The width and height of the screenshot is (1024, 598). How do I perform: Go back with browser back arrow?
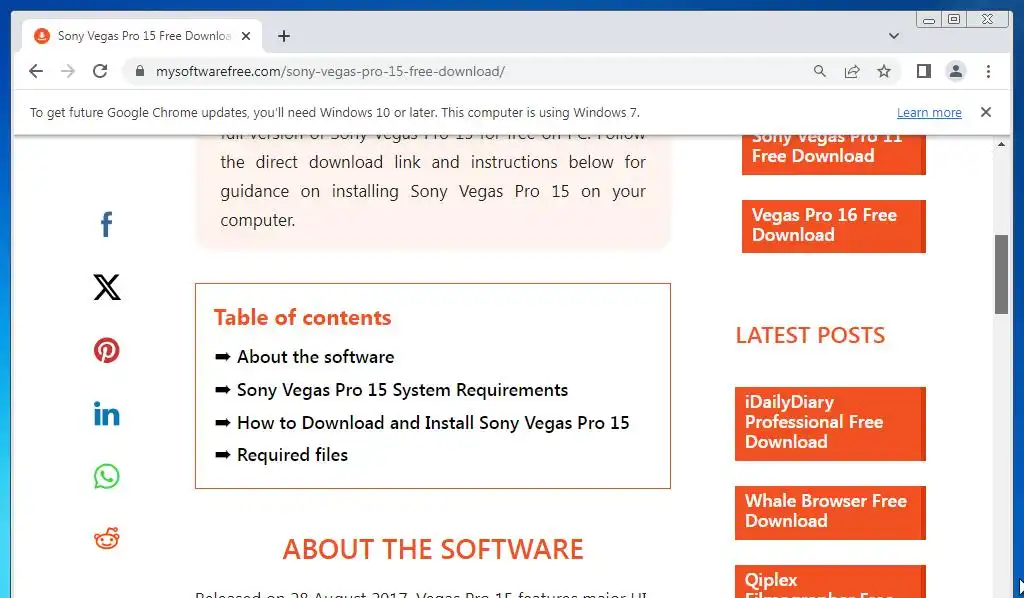(x=36, y=71)
